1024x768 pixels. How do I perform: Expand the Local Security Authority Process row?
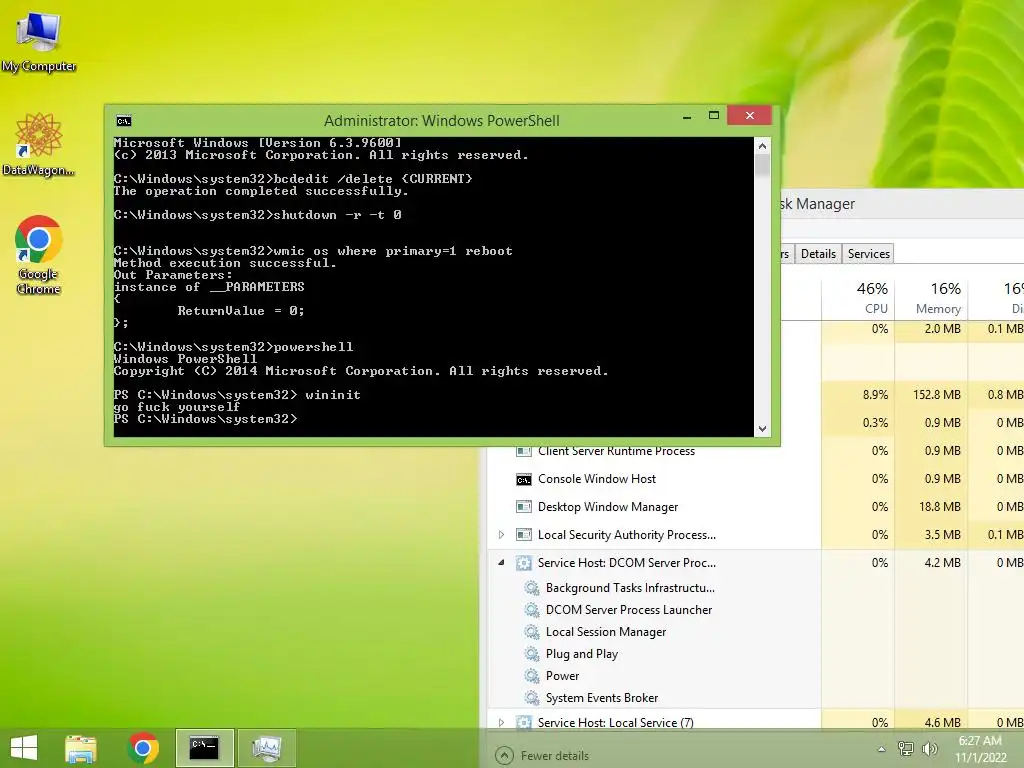tap(501, 535)
